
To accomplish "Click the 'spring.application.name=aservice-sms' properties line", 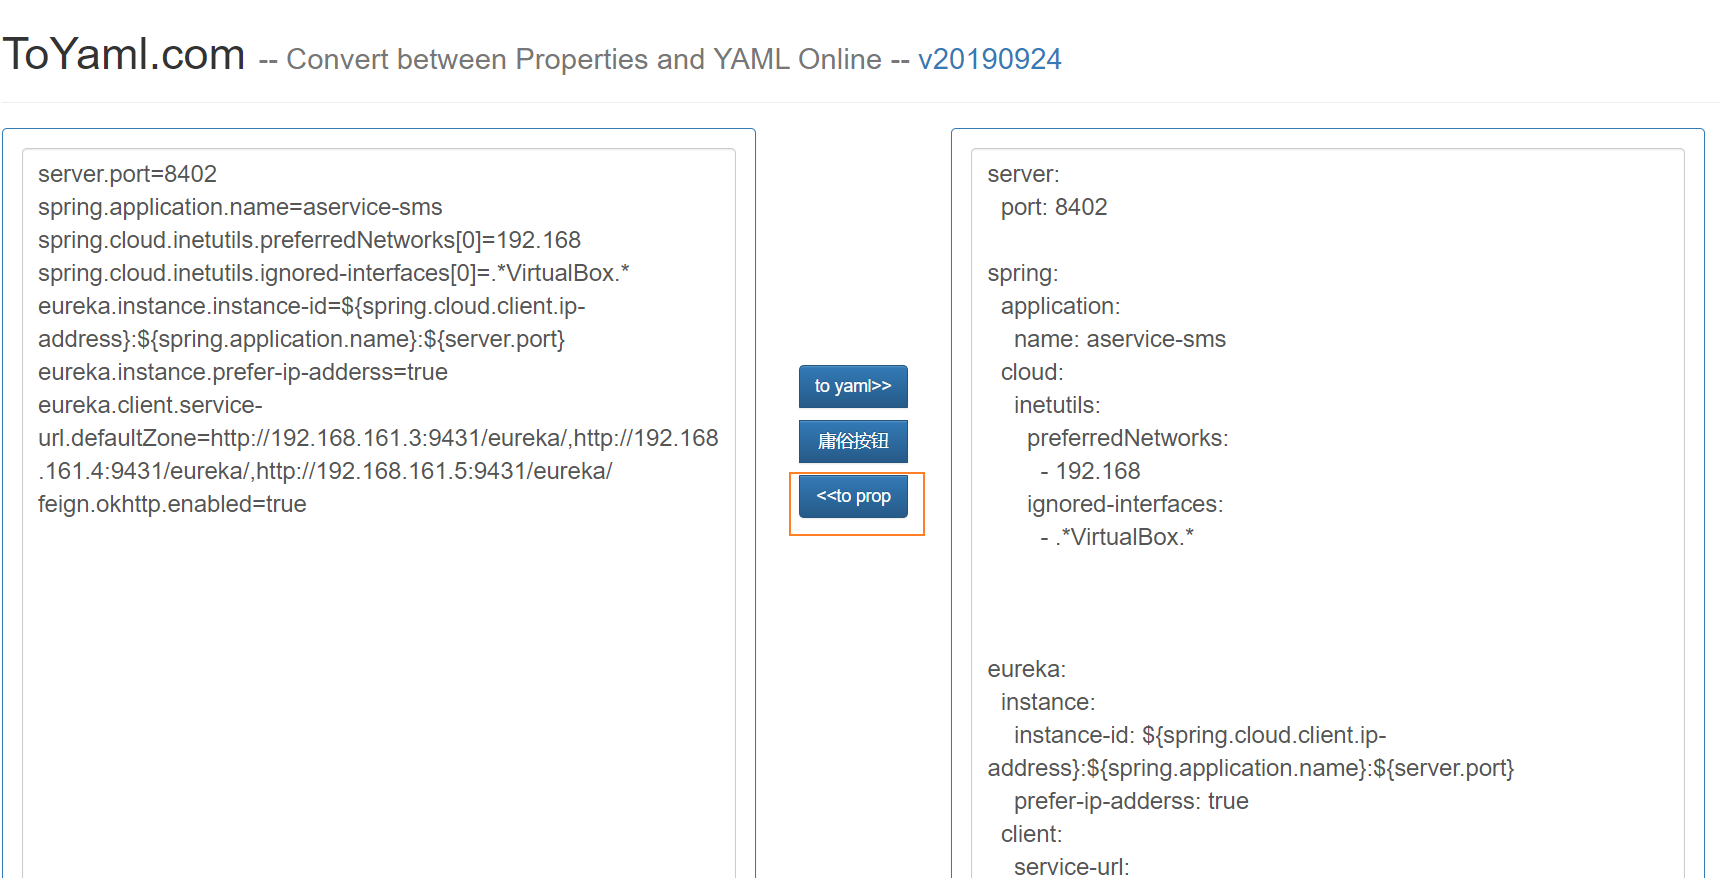I will [x=240, y=207].
